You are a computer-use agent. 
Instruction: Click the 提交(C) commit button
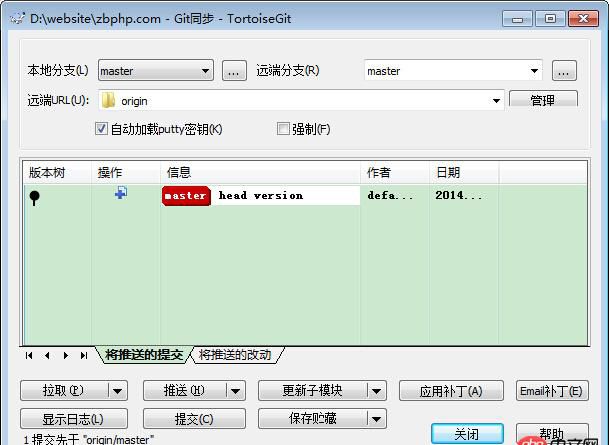pyautogui.click(x=194, y=419)
